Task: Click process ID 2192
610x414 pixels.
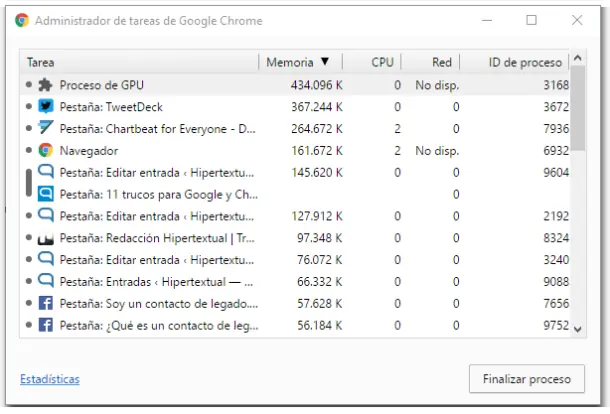Action: (x=556, y=216)
